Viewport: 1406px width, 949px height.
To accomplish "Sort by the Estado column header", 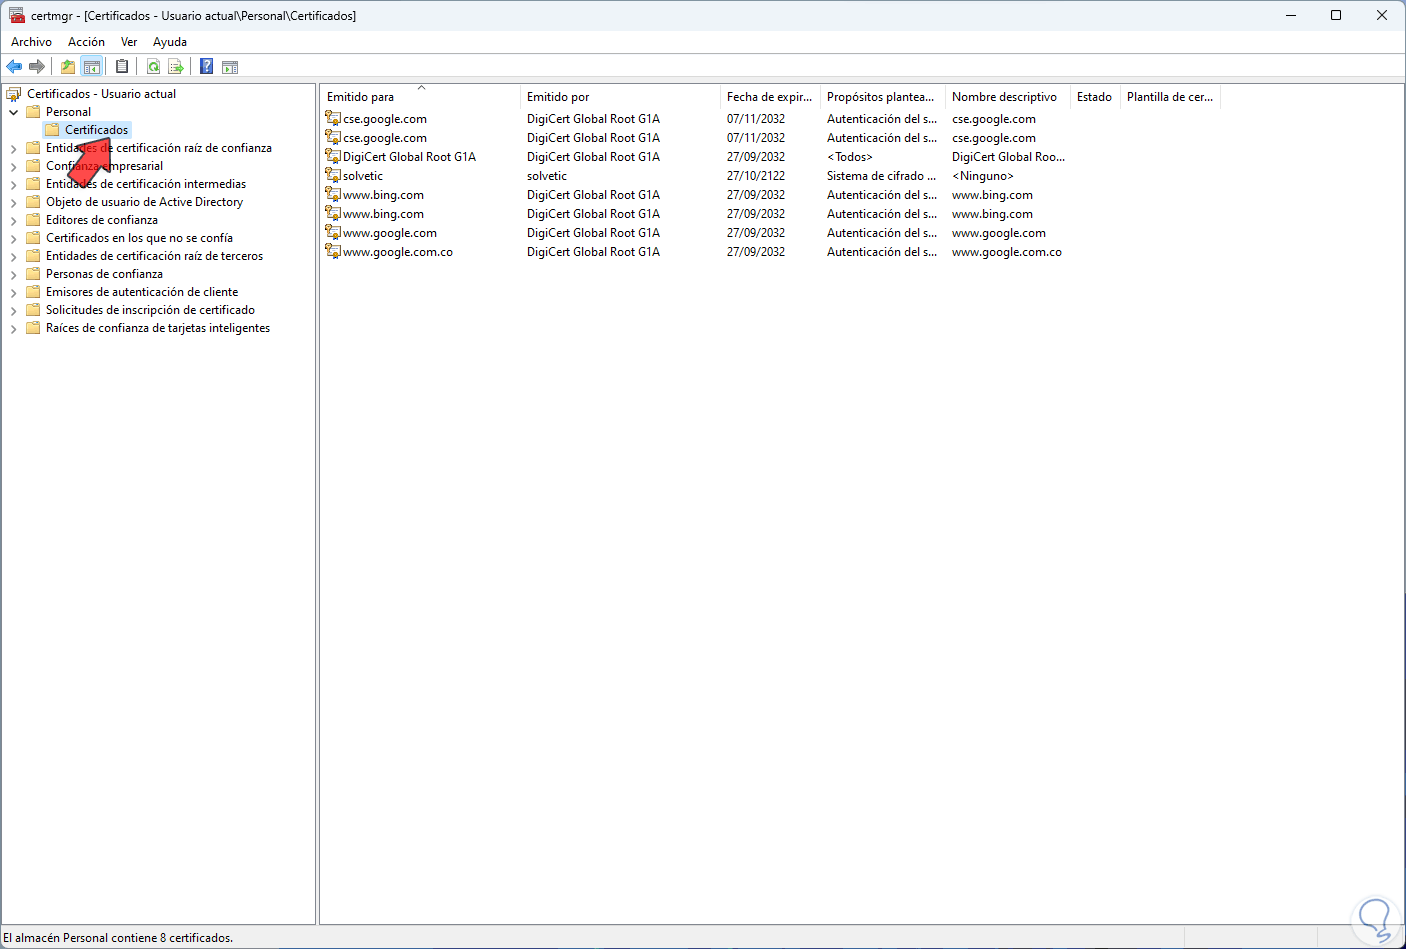I will click(x=1095, y=97).
